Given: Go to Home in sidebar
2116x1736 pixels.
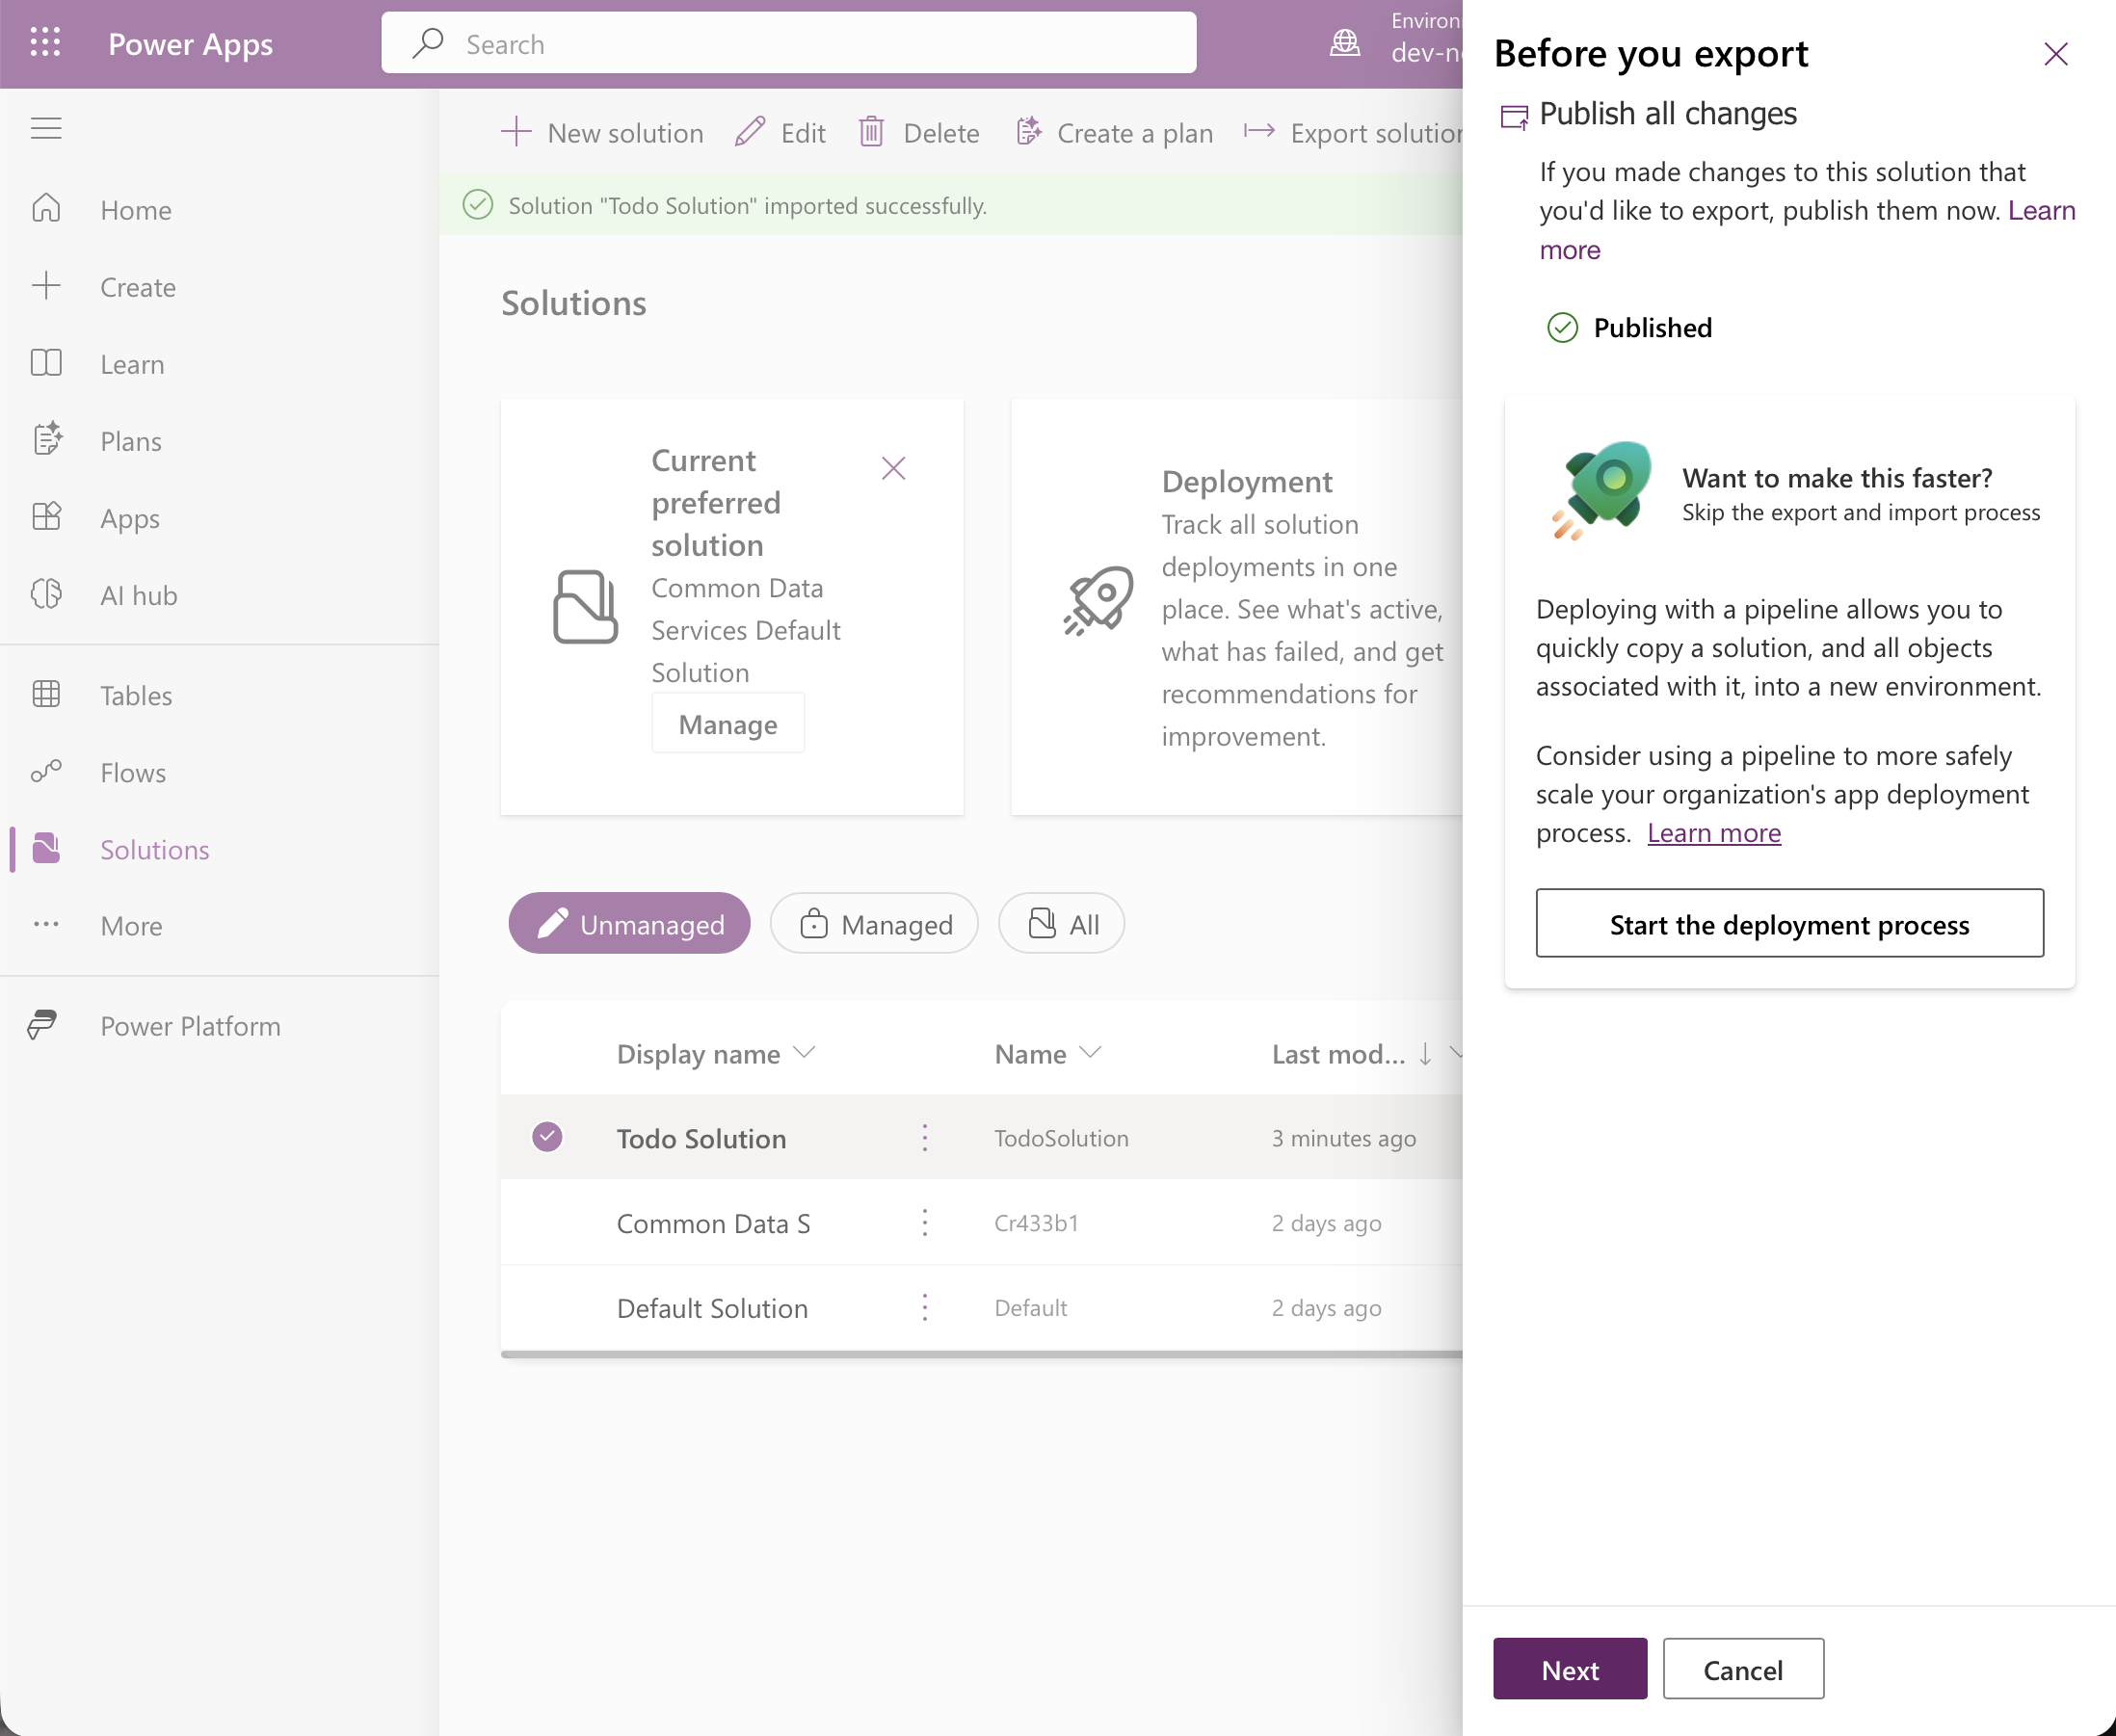Looking at the screenshot, I should pyautogui.click(x=136, y=210).
